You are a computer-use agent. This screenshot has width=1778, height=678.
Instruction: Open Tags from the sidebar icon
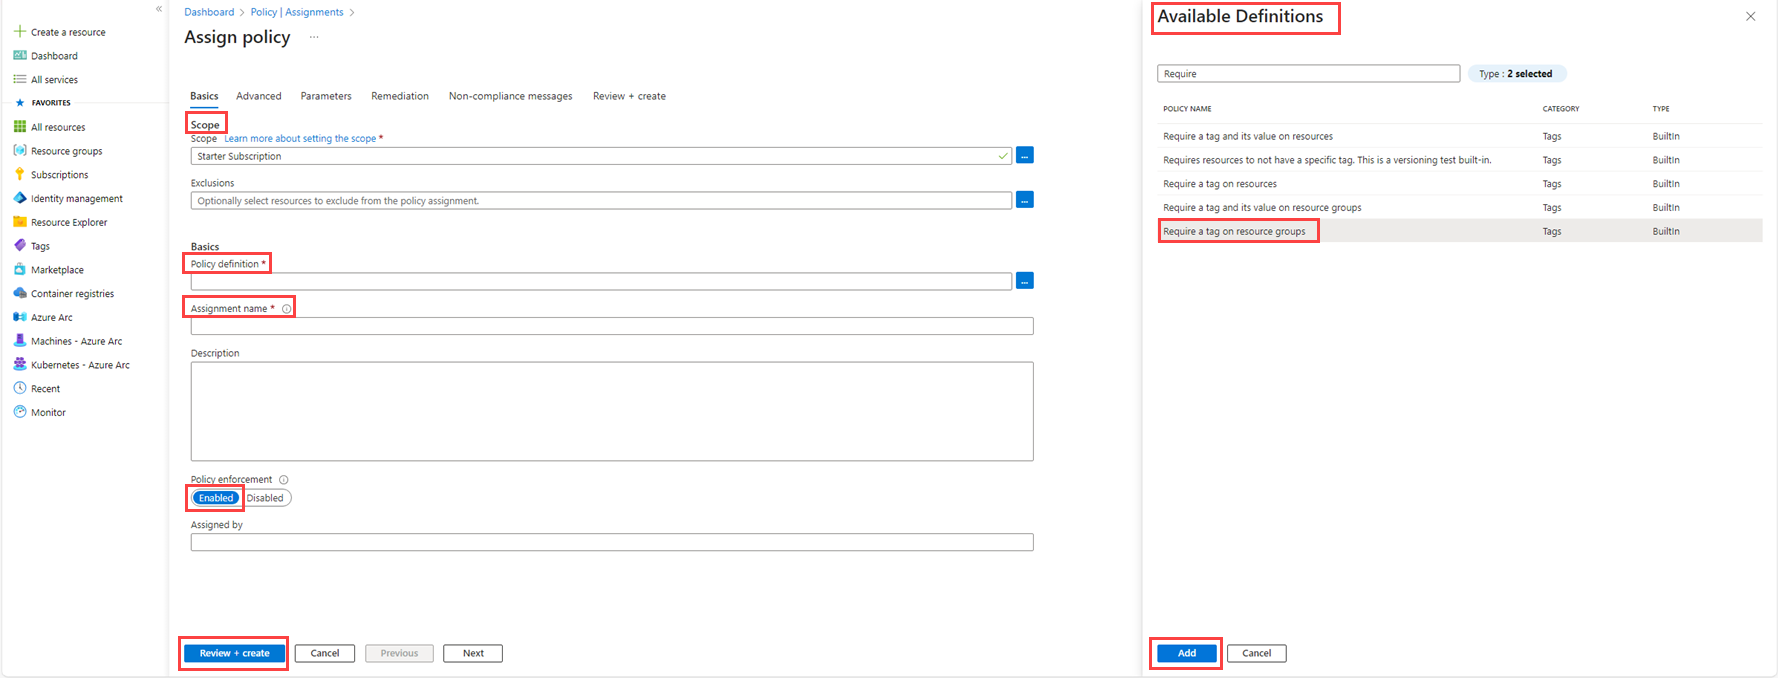(19, 246)
